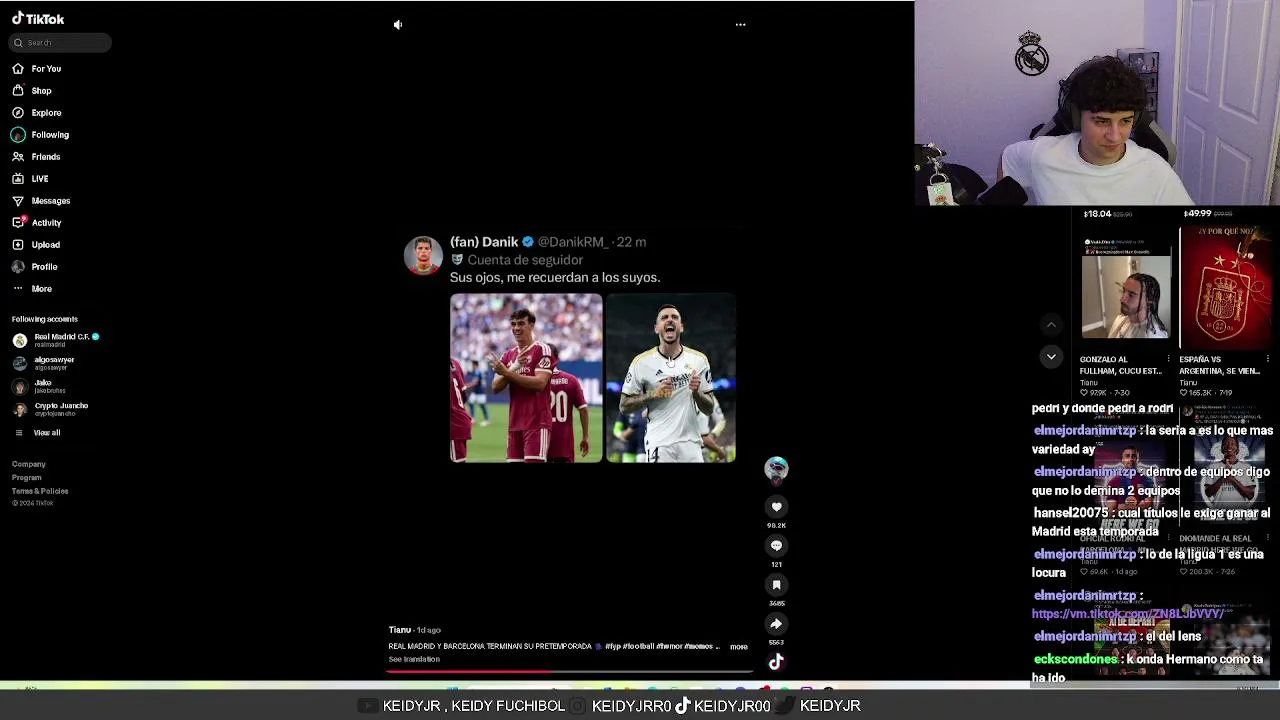Open your Profile page
Screen dimensions: 1280x720
[44, 267]
